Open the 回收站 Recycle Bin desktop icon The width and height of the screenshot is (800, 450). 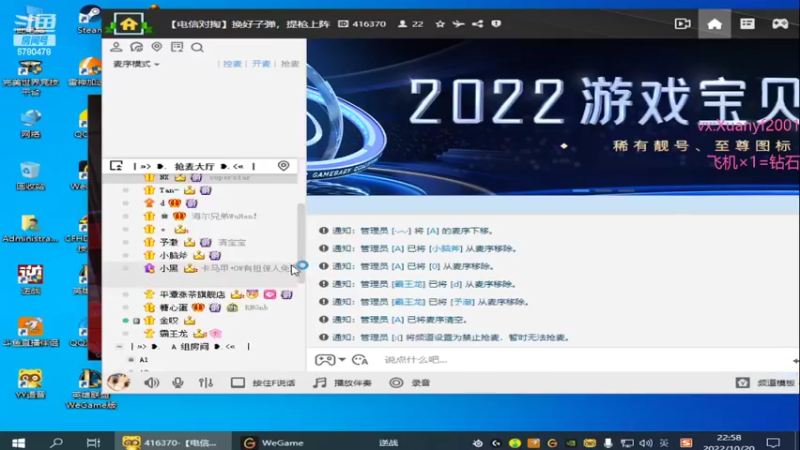tap(31, 176)
